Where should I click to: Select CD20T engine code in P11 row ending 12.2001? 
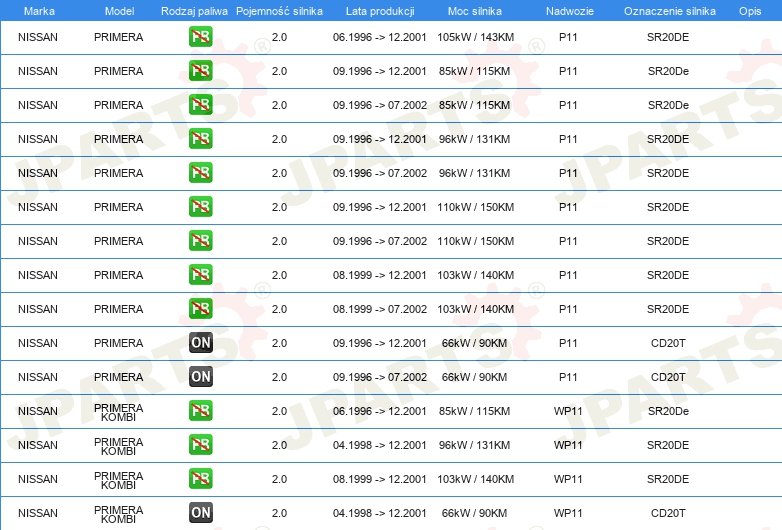pyautogui.click(x=668, y=343)
